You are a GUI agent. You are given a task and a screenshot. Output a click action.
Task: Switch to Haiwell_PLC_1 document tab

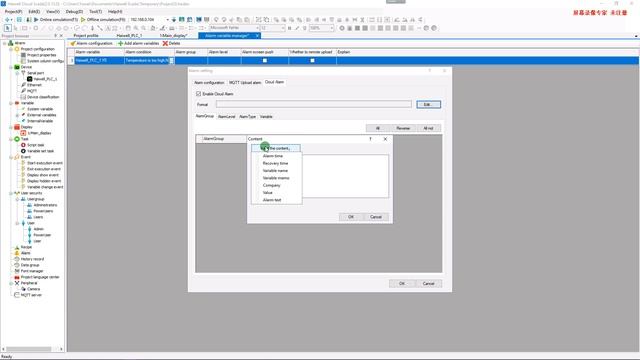129,36
